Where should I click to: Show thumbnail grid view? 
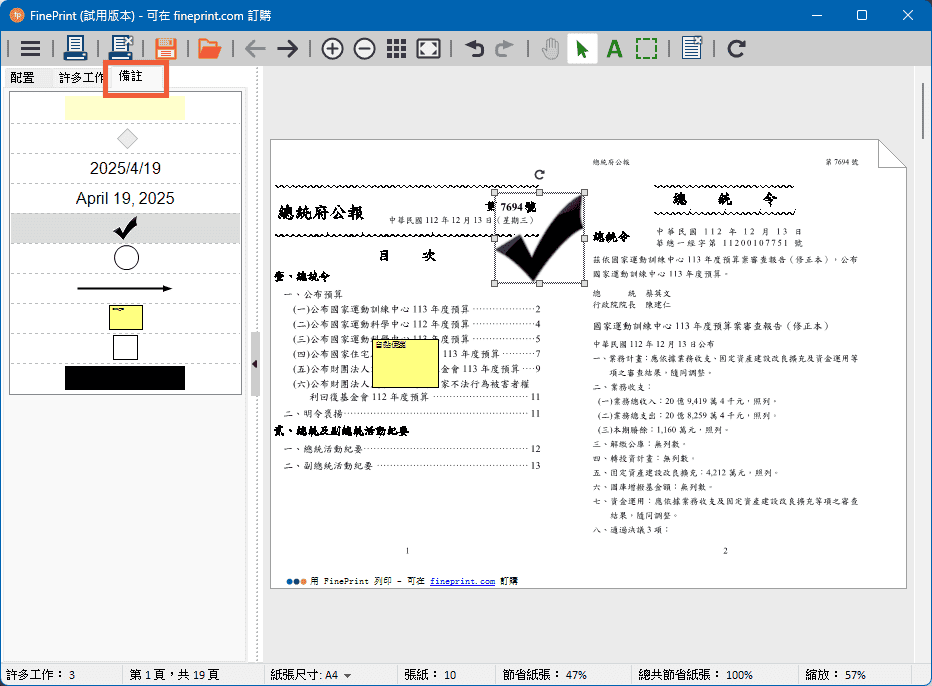coord(396,48)
